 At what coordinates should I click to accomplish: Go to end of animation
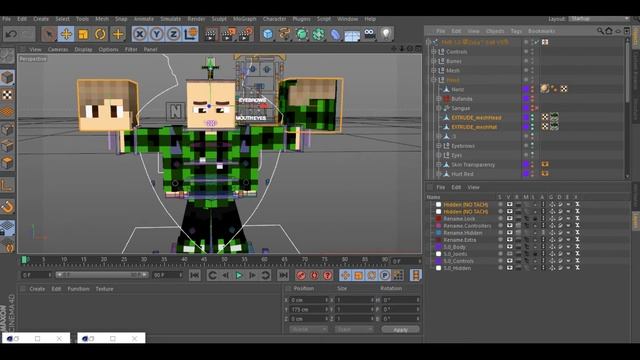tap(283, 276)
